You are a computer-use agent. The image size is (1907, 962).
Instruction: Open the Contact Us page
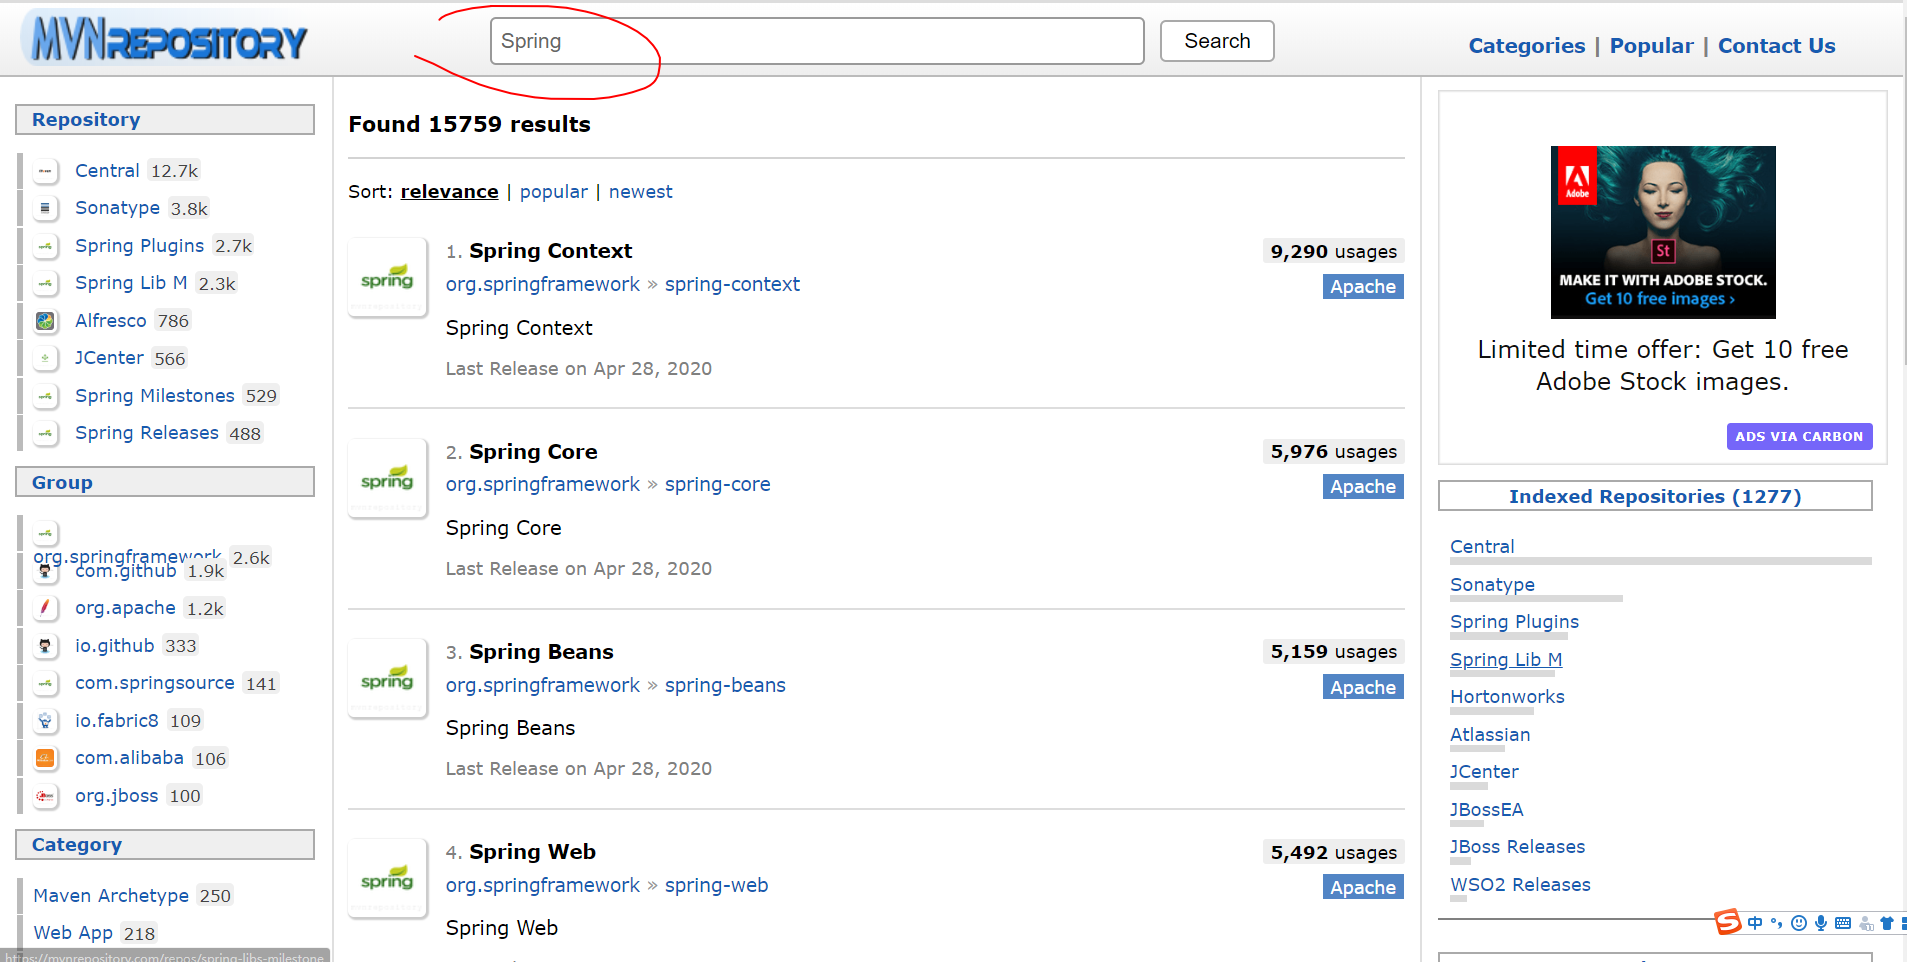pos(1777,46)
